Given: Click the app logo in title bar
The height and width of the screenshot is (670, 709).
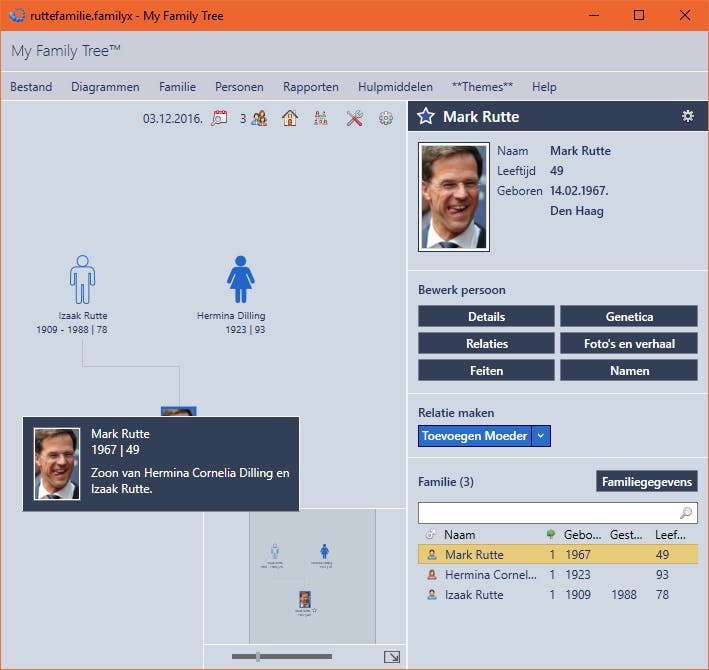Looking at the screenshot, I should coord(17,15).
